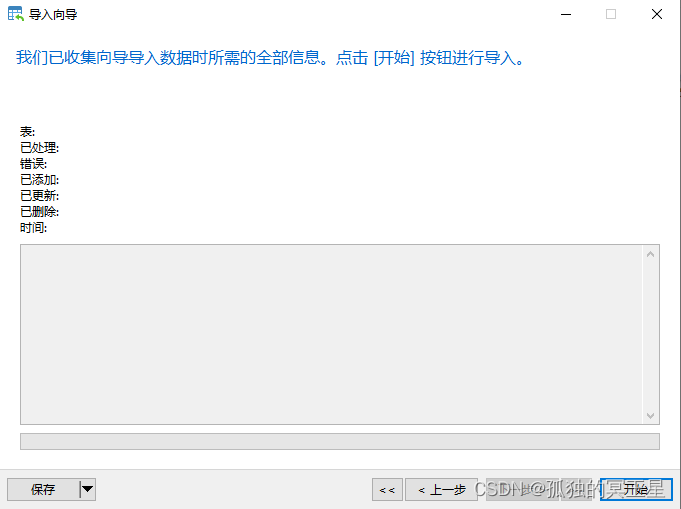This screenshot has height=509, width=681.
Task: Go back using the 上一步 button
Action: pos(441,489)
